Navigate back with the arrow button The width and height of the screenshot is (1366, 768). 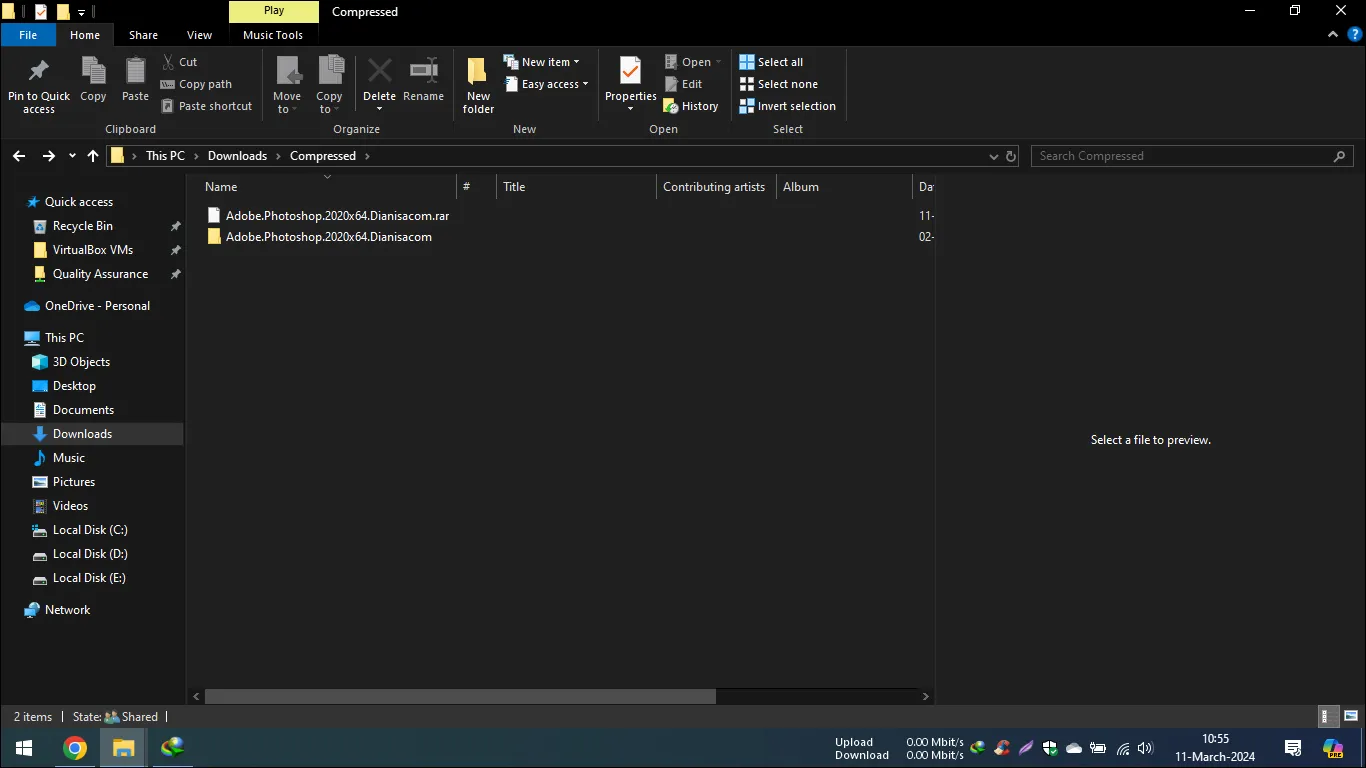coord(18,156)
